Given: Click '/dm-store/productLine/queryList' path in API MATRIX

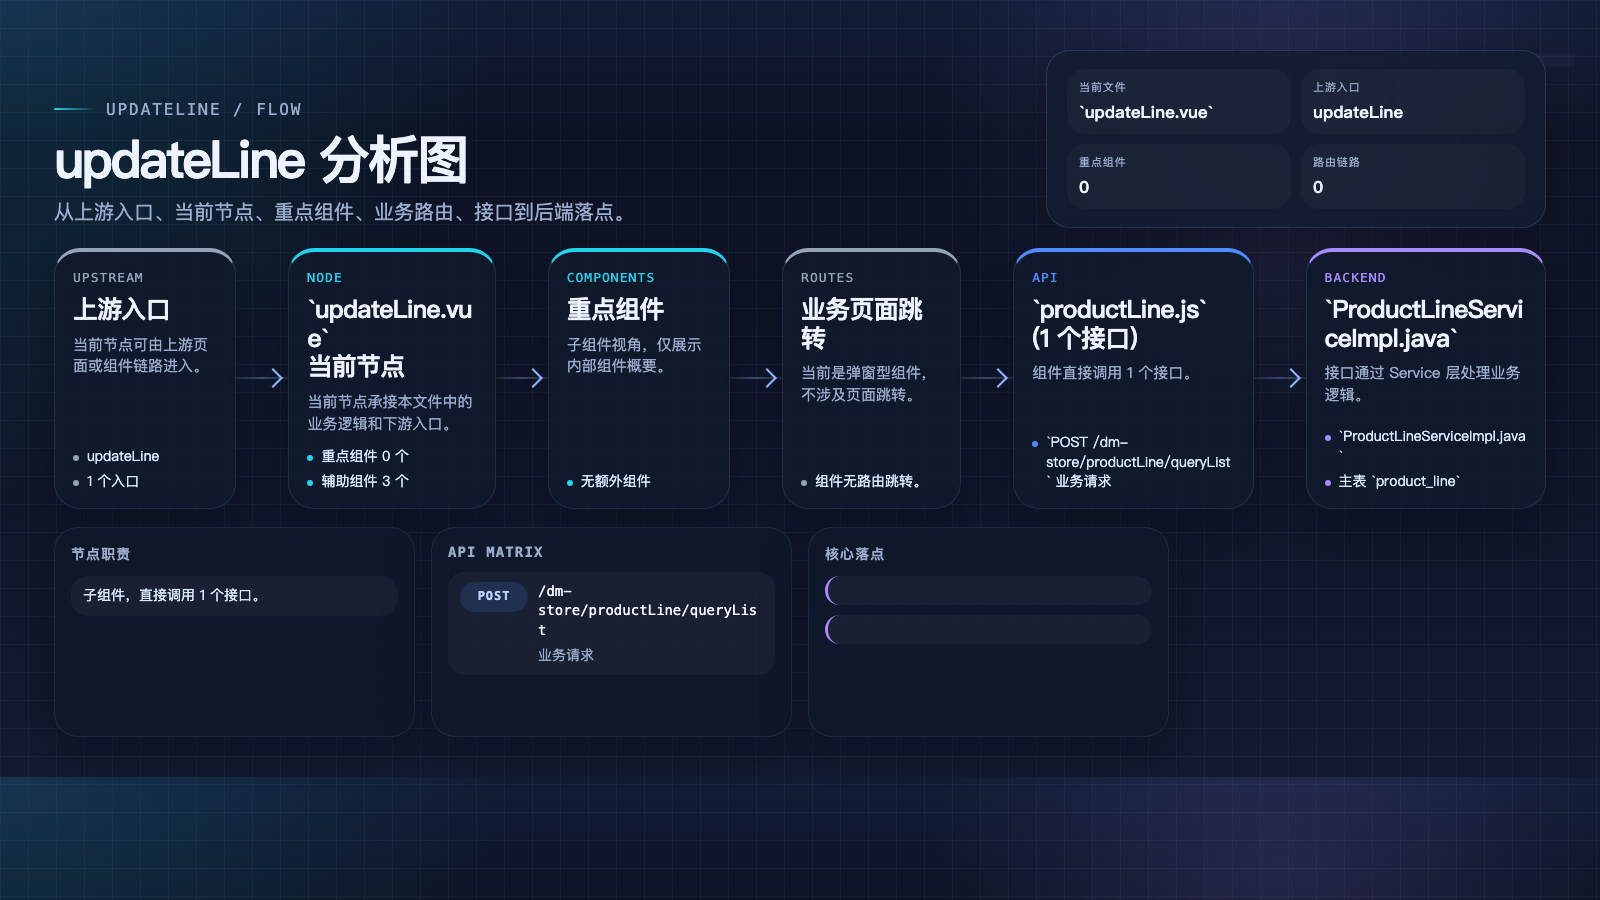Looking at the screenshot, I should coord(647,610).
